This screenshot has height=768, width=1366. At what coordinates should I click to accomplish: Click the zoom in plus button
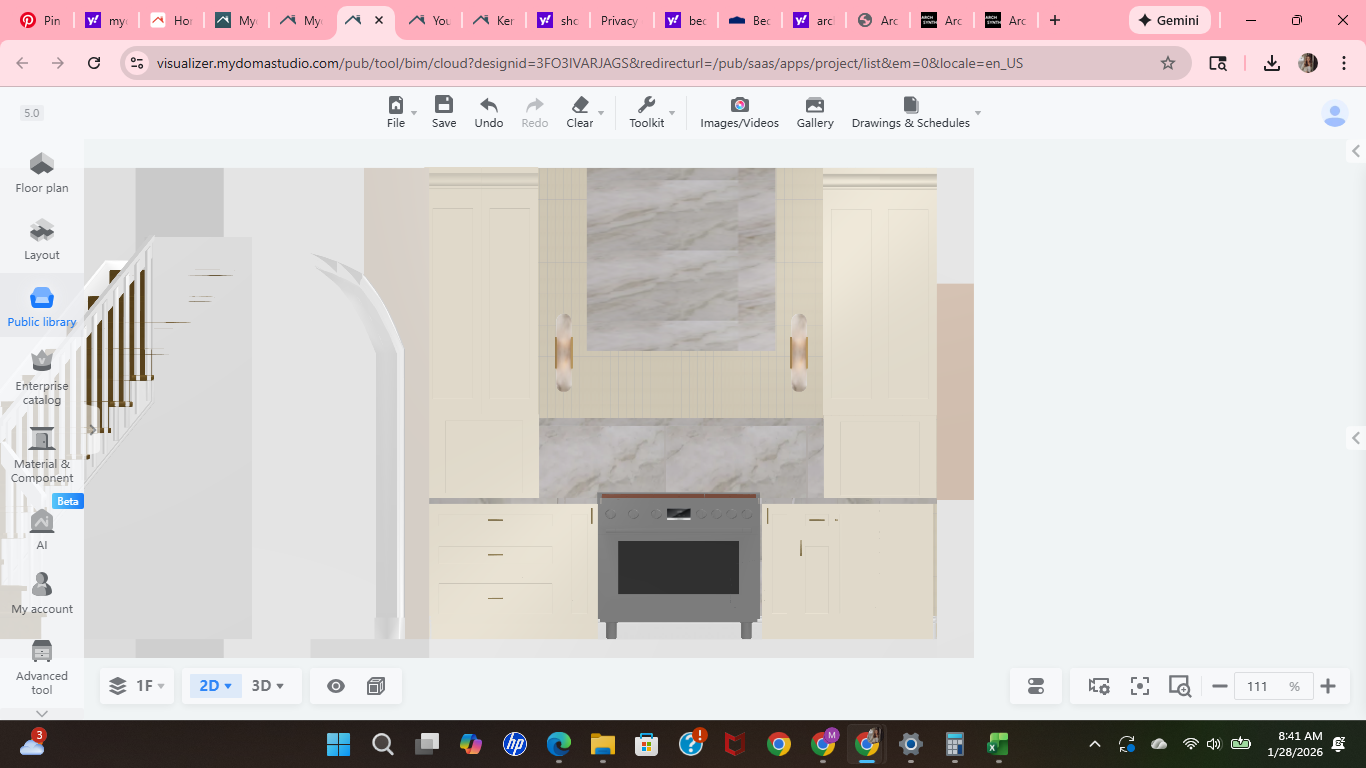tap(1328, 686)
